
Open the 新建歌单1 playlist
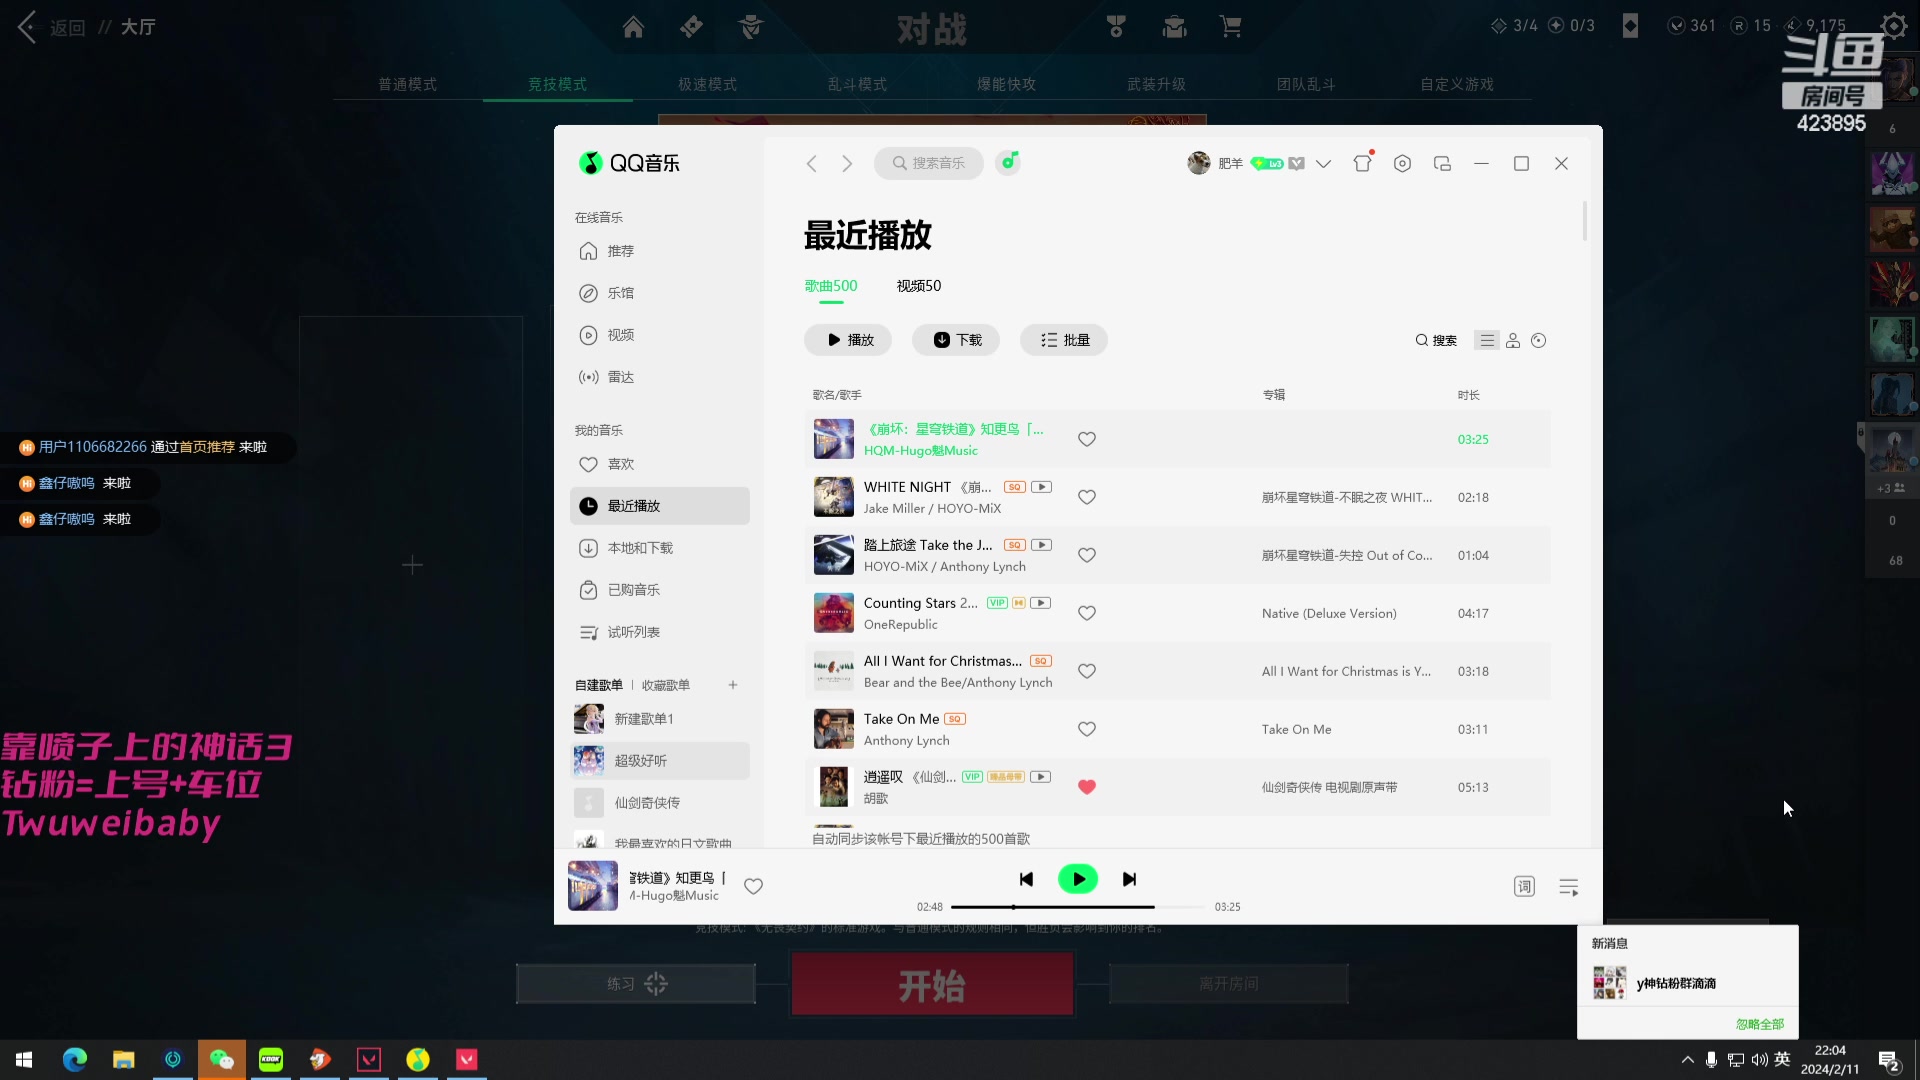(x=660, y=719)
